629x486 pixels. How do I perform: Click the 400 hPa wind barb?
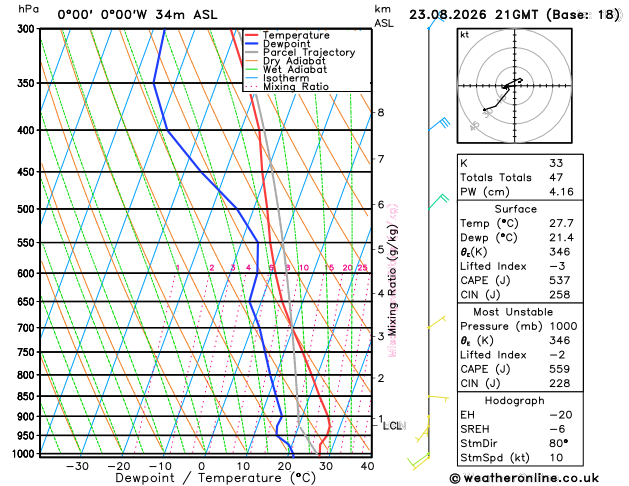click(x=439, y=124)
